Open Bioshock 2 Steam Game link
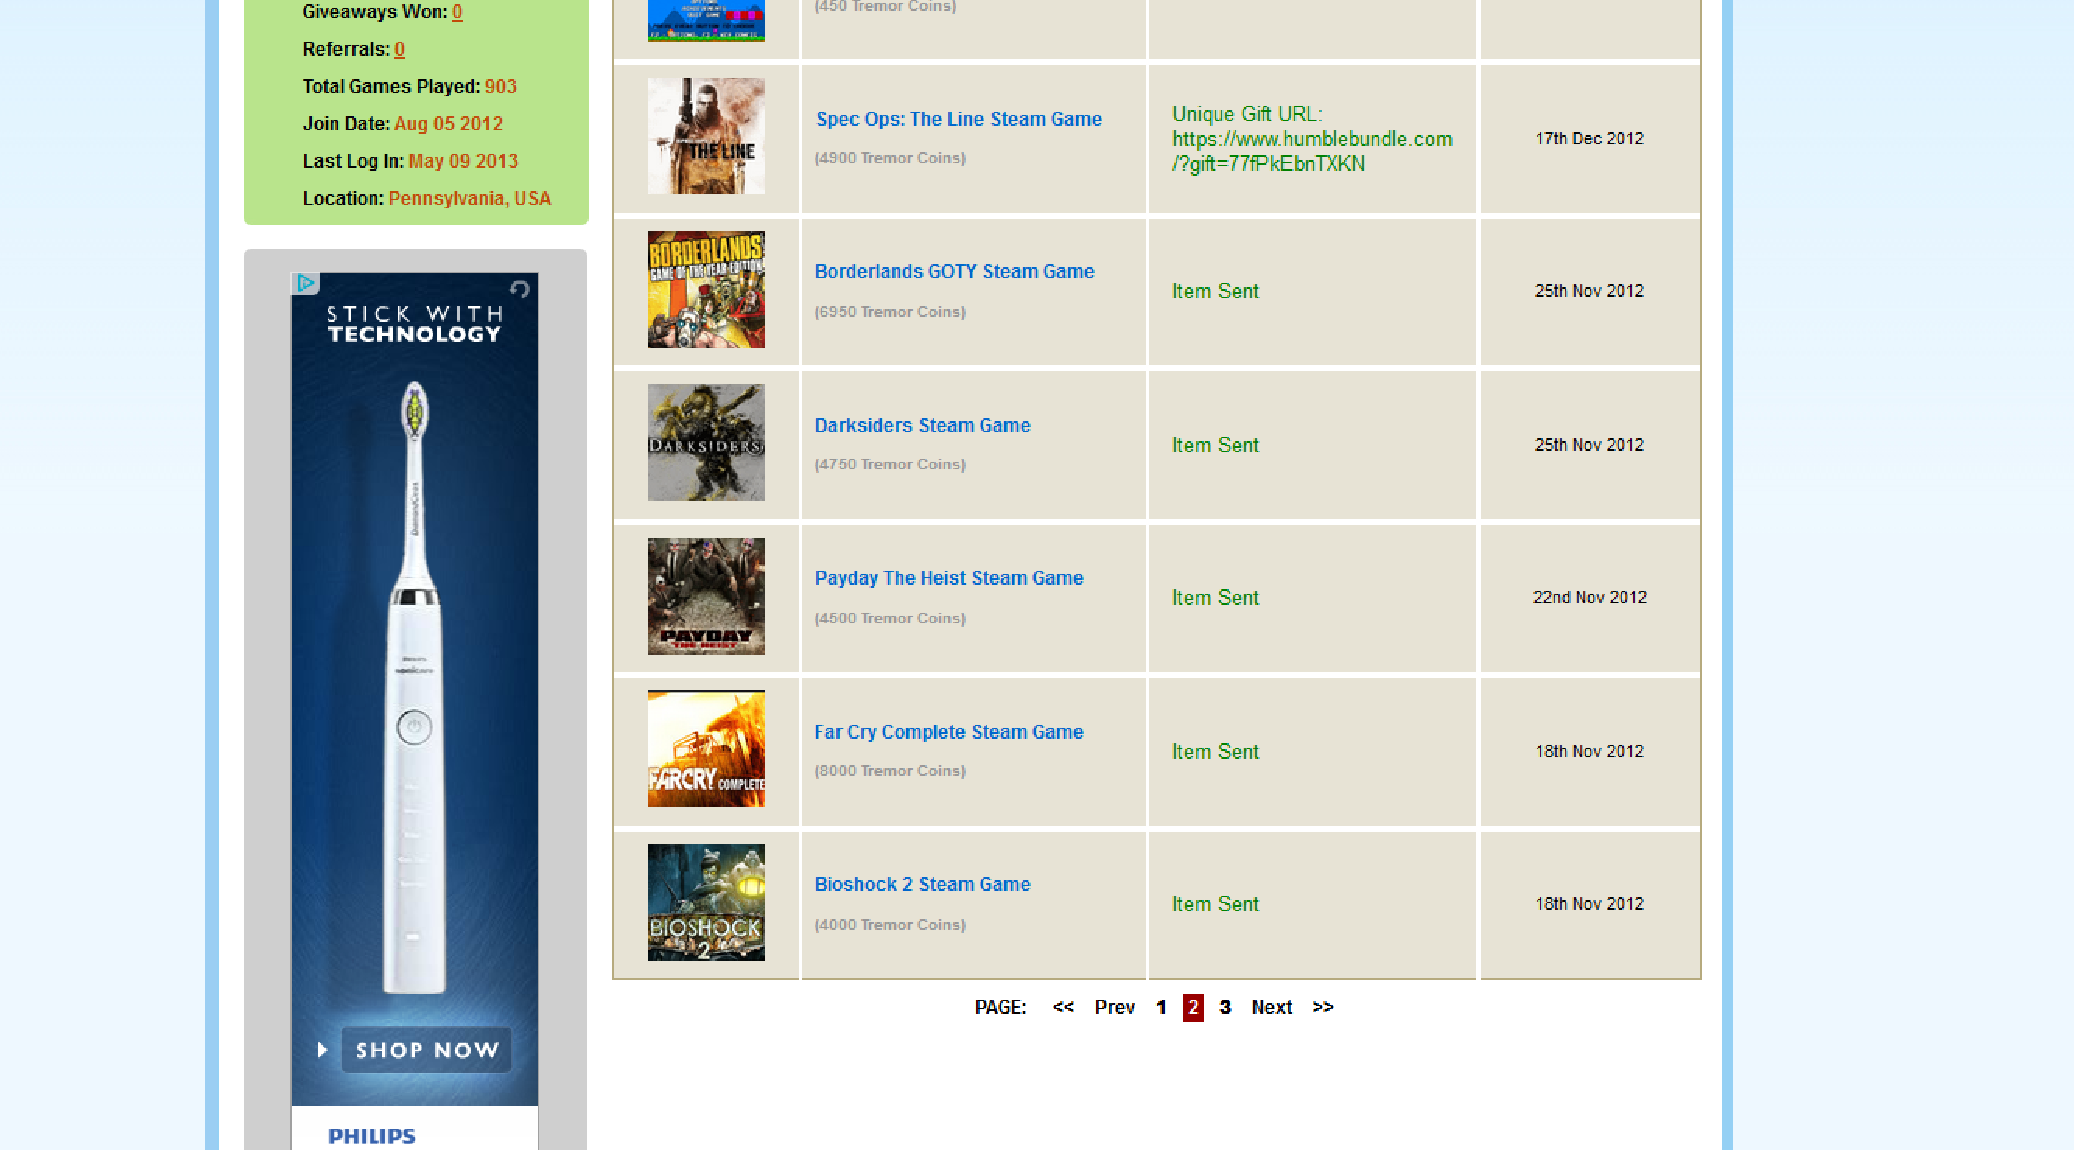 tap(922, 884)
